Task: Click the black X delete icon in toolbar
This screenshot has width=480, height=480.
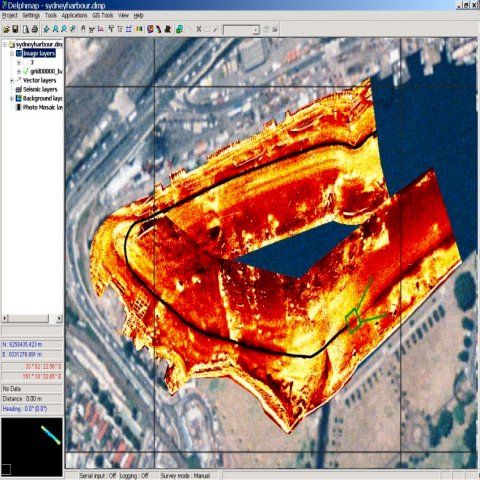Action: 199,30
